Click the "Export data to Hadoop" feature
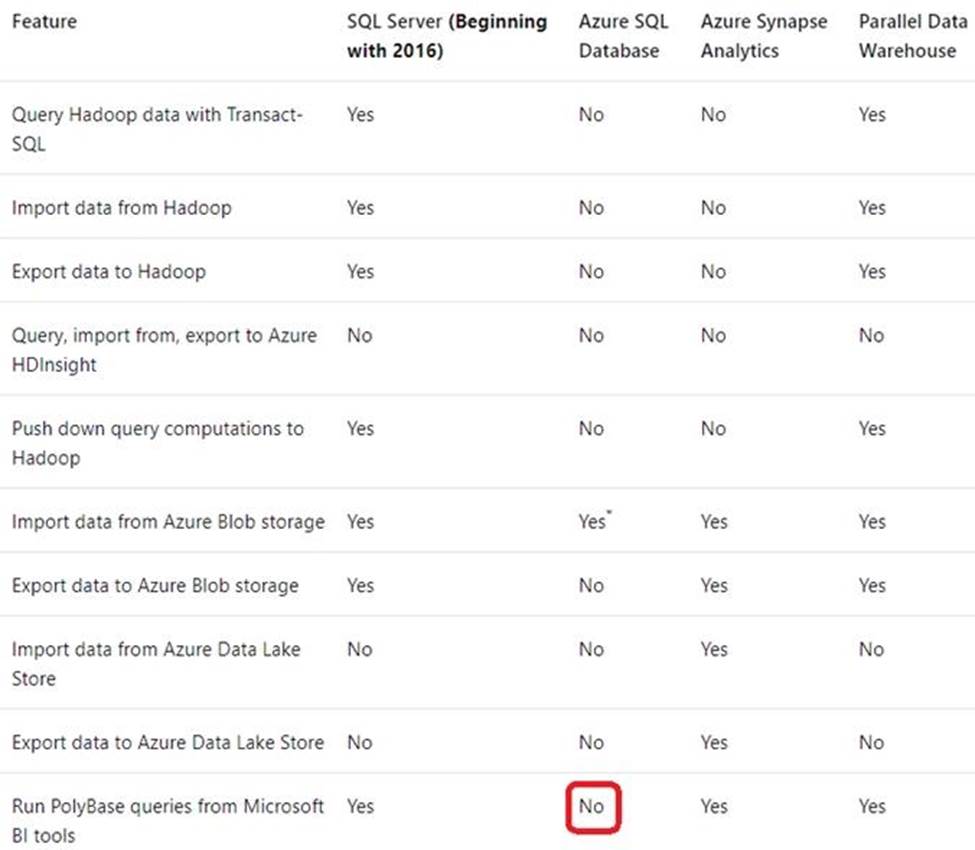Viewport: 975px width, 850px height. point(108,272)
